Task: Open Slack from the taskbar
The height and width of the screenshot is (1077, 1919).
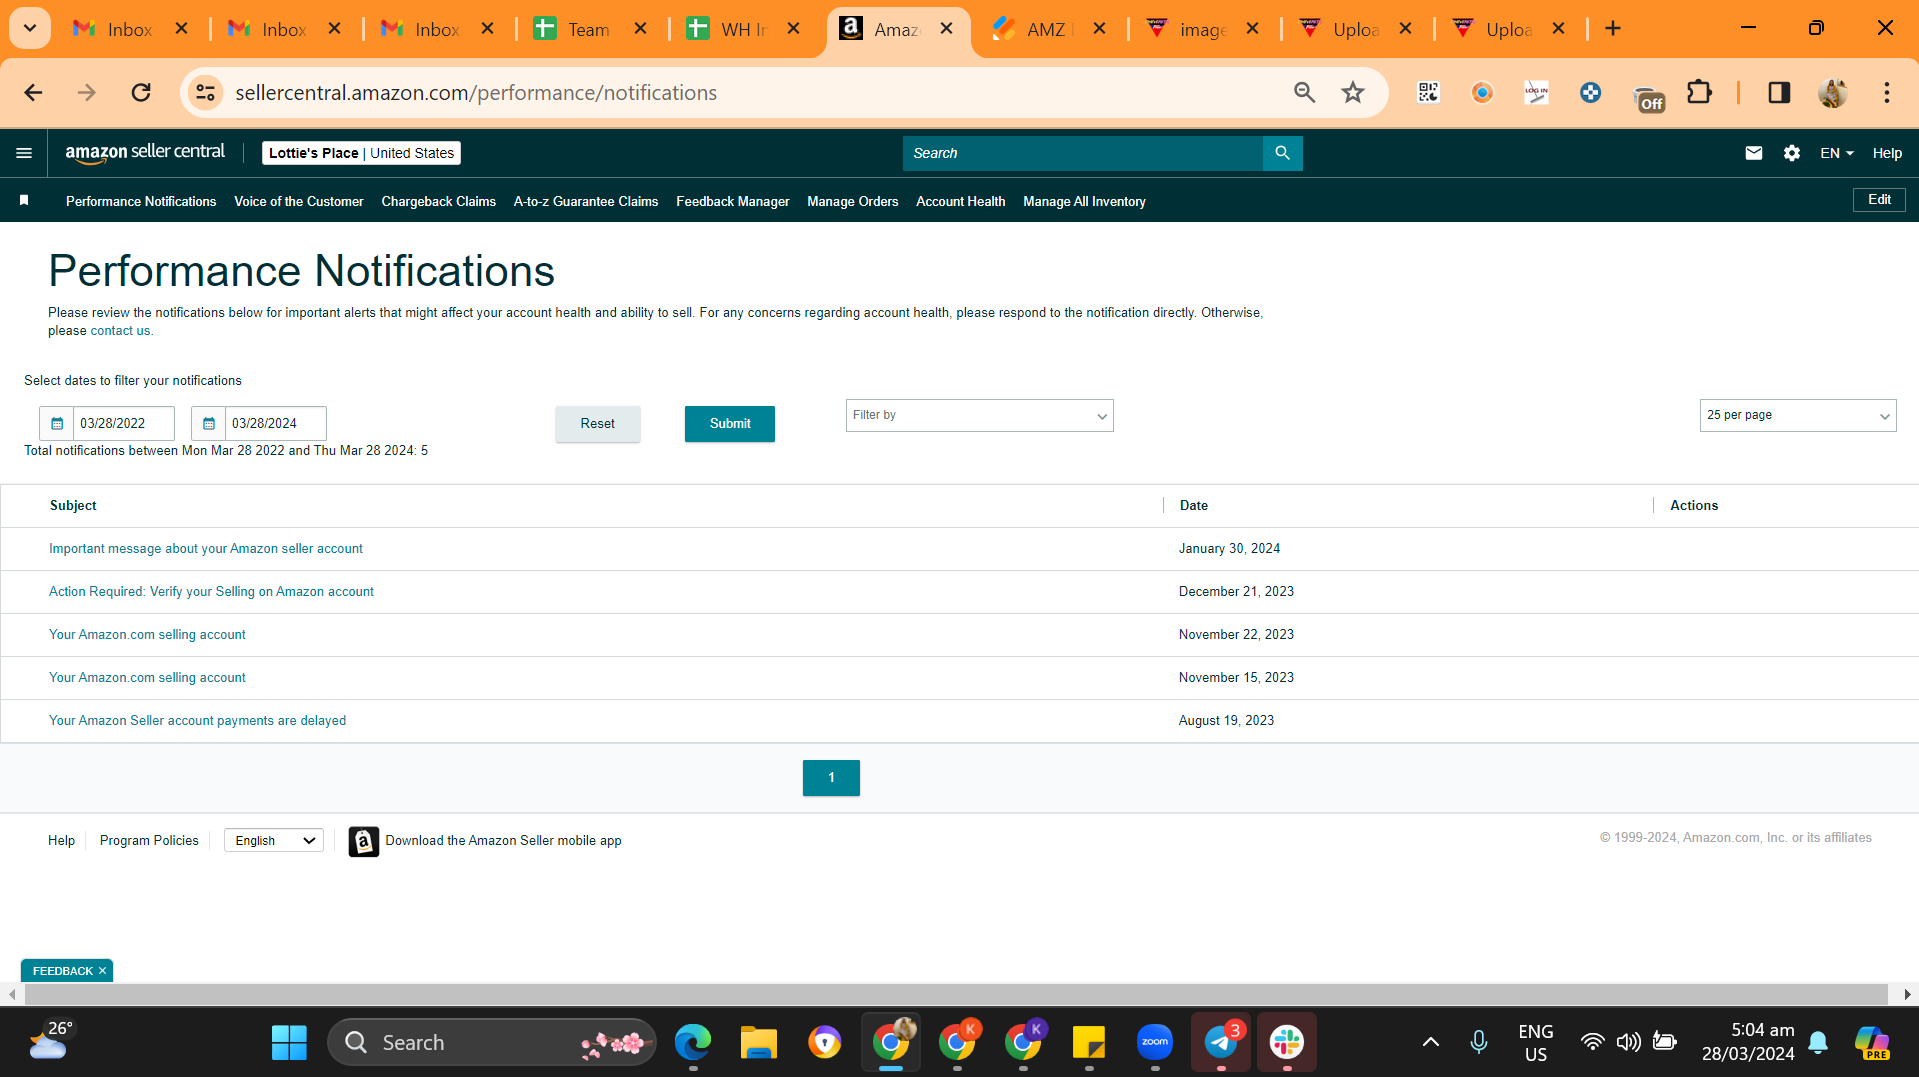Action: 1287,1043
